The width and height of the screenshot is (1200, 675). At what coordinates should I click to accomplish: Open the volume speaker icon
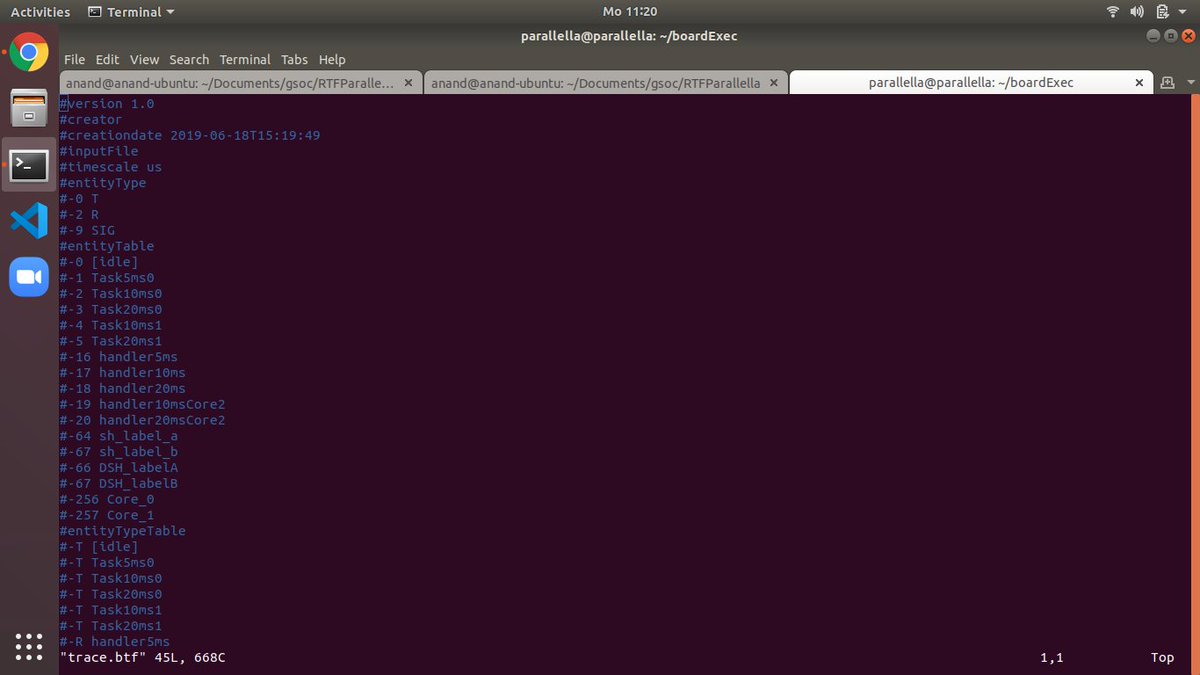pos(1137,12)
